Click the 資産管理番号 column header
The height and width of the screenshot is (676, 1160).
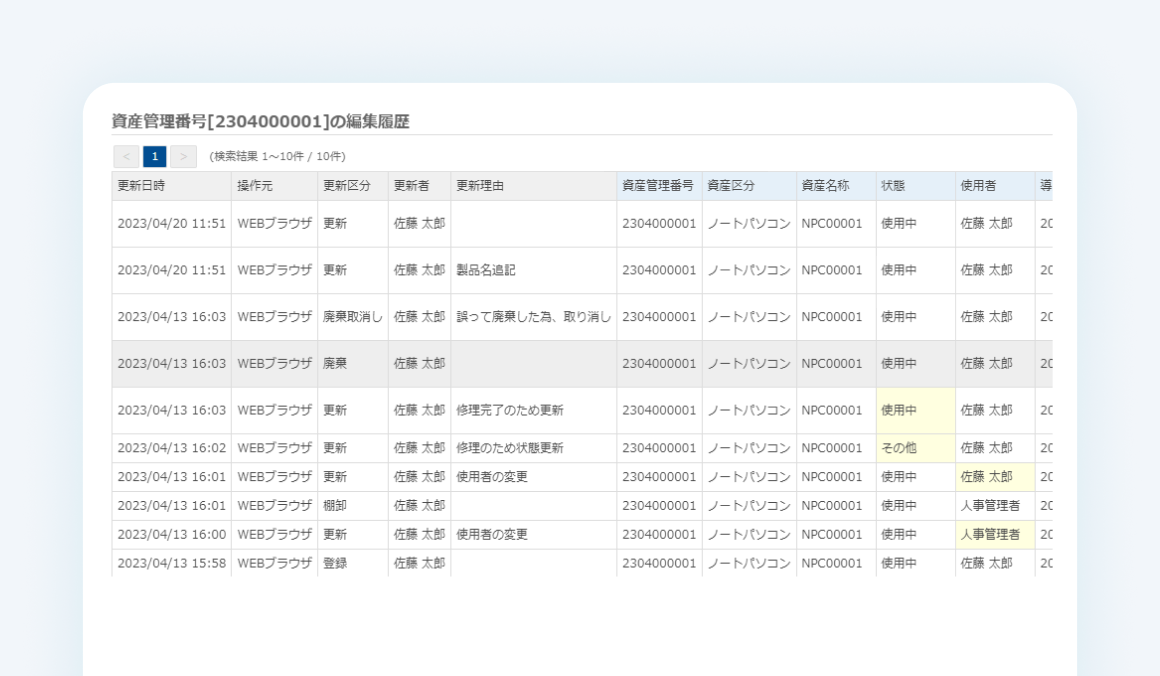pos(659,186)
